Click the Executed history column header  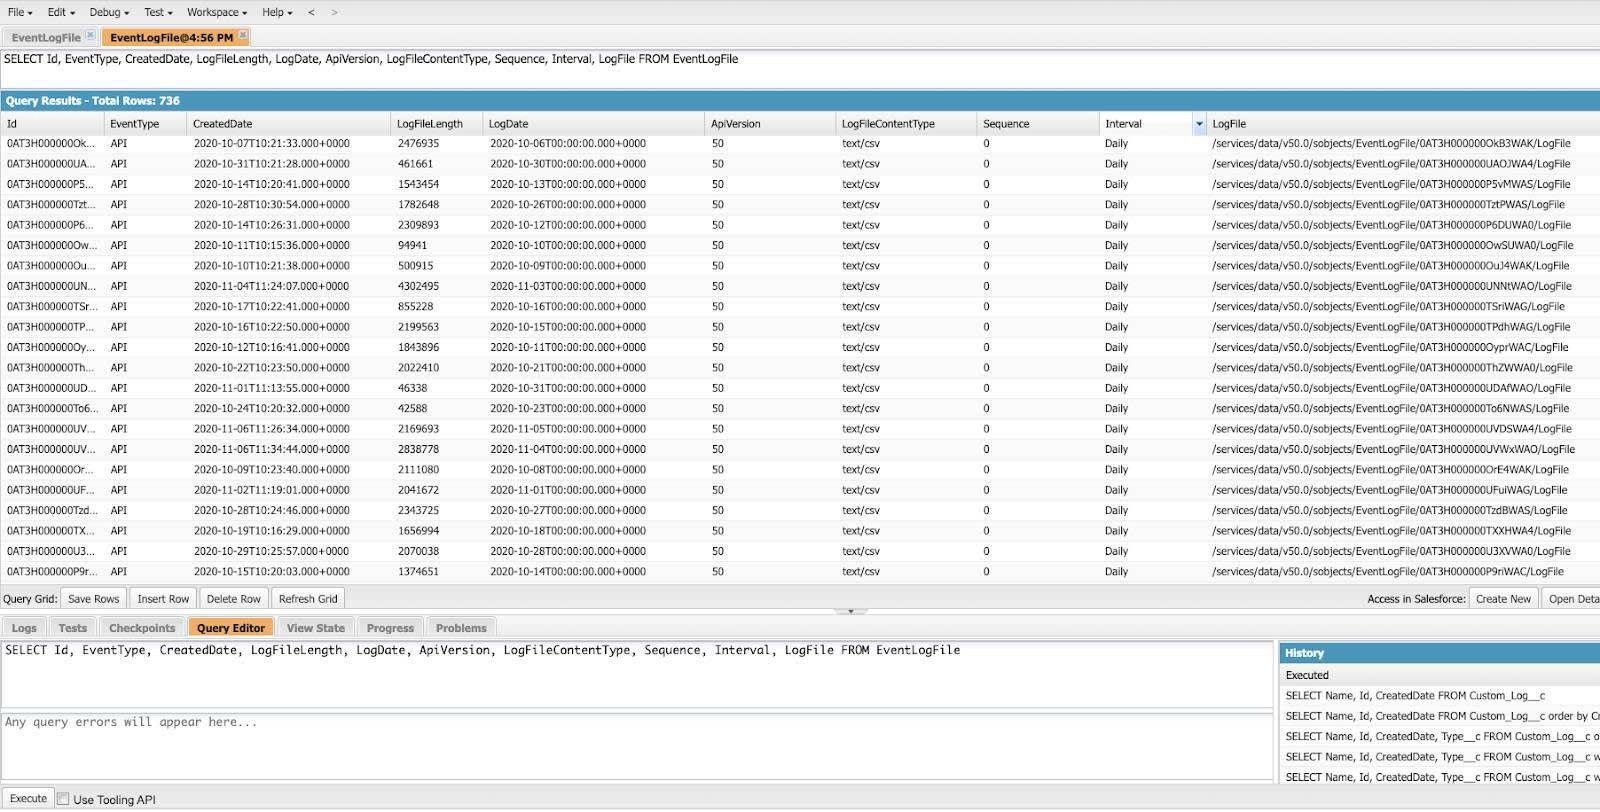1440,675
